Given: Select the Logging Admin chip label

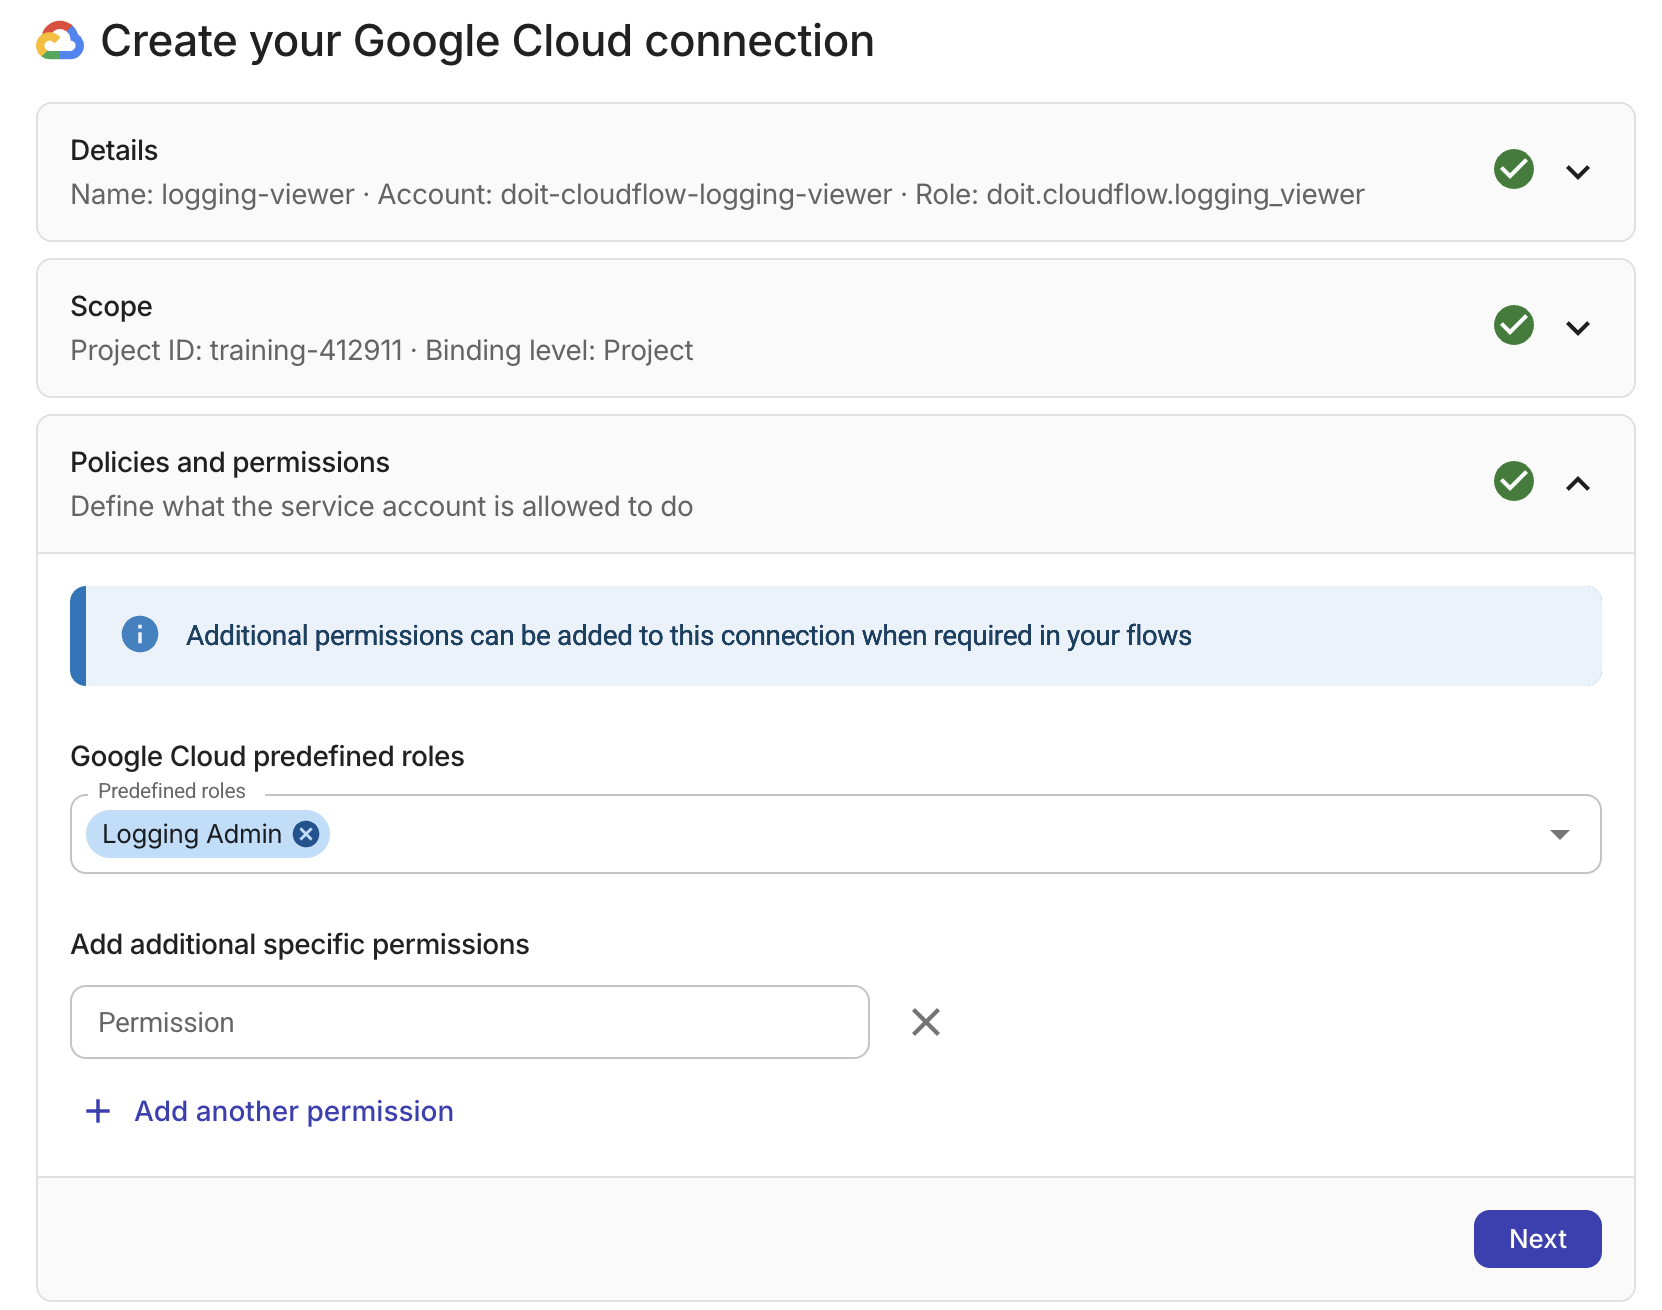Looking at the screenshot, I should click(x=192, y=834).
